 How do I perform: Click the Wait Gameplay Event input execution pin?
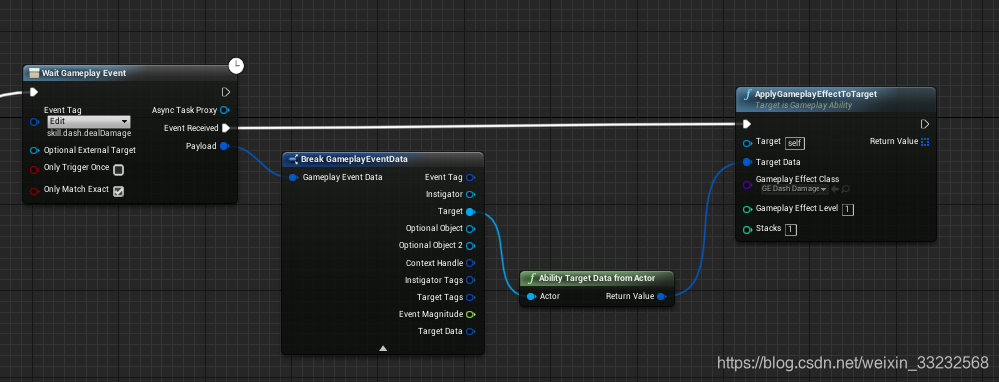(34, 92)
